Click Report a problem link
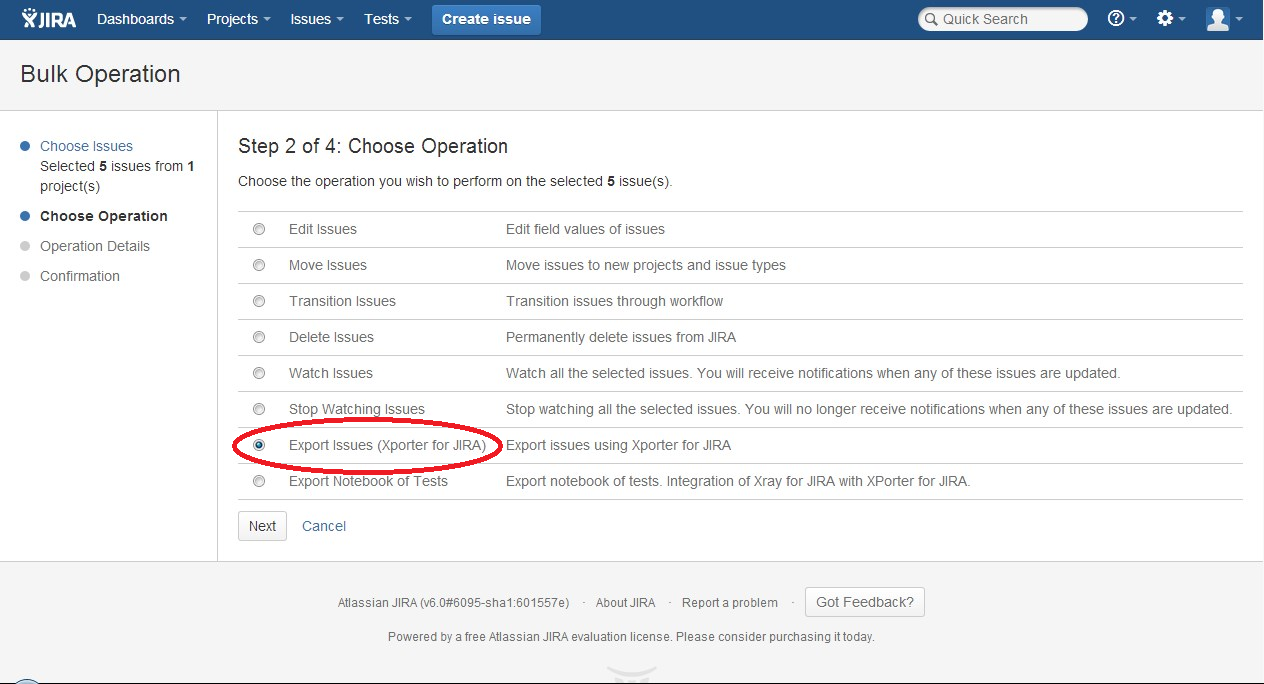The image size is (1264, 684). click(730, 603)
